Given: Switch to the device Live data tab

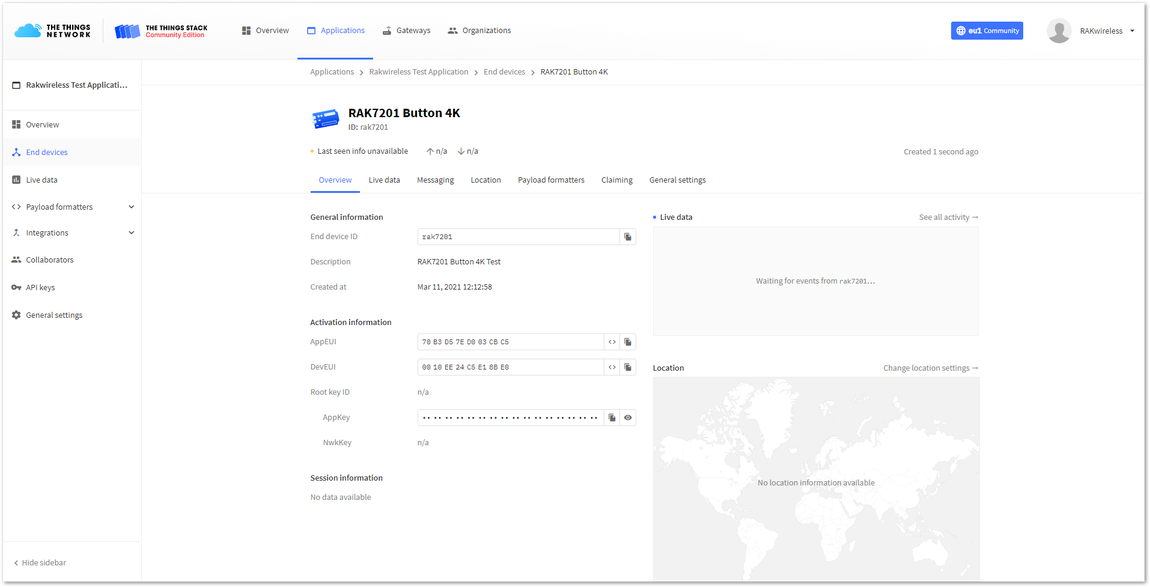Looking at the screenshot, I should tap(384, 180).
